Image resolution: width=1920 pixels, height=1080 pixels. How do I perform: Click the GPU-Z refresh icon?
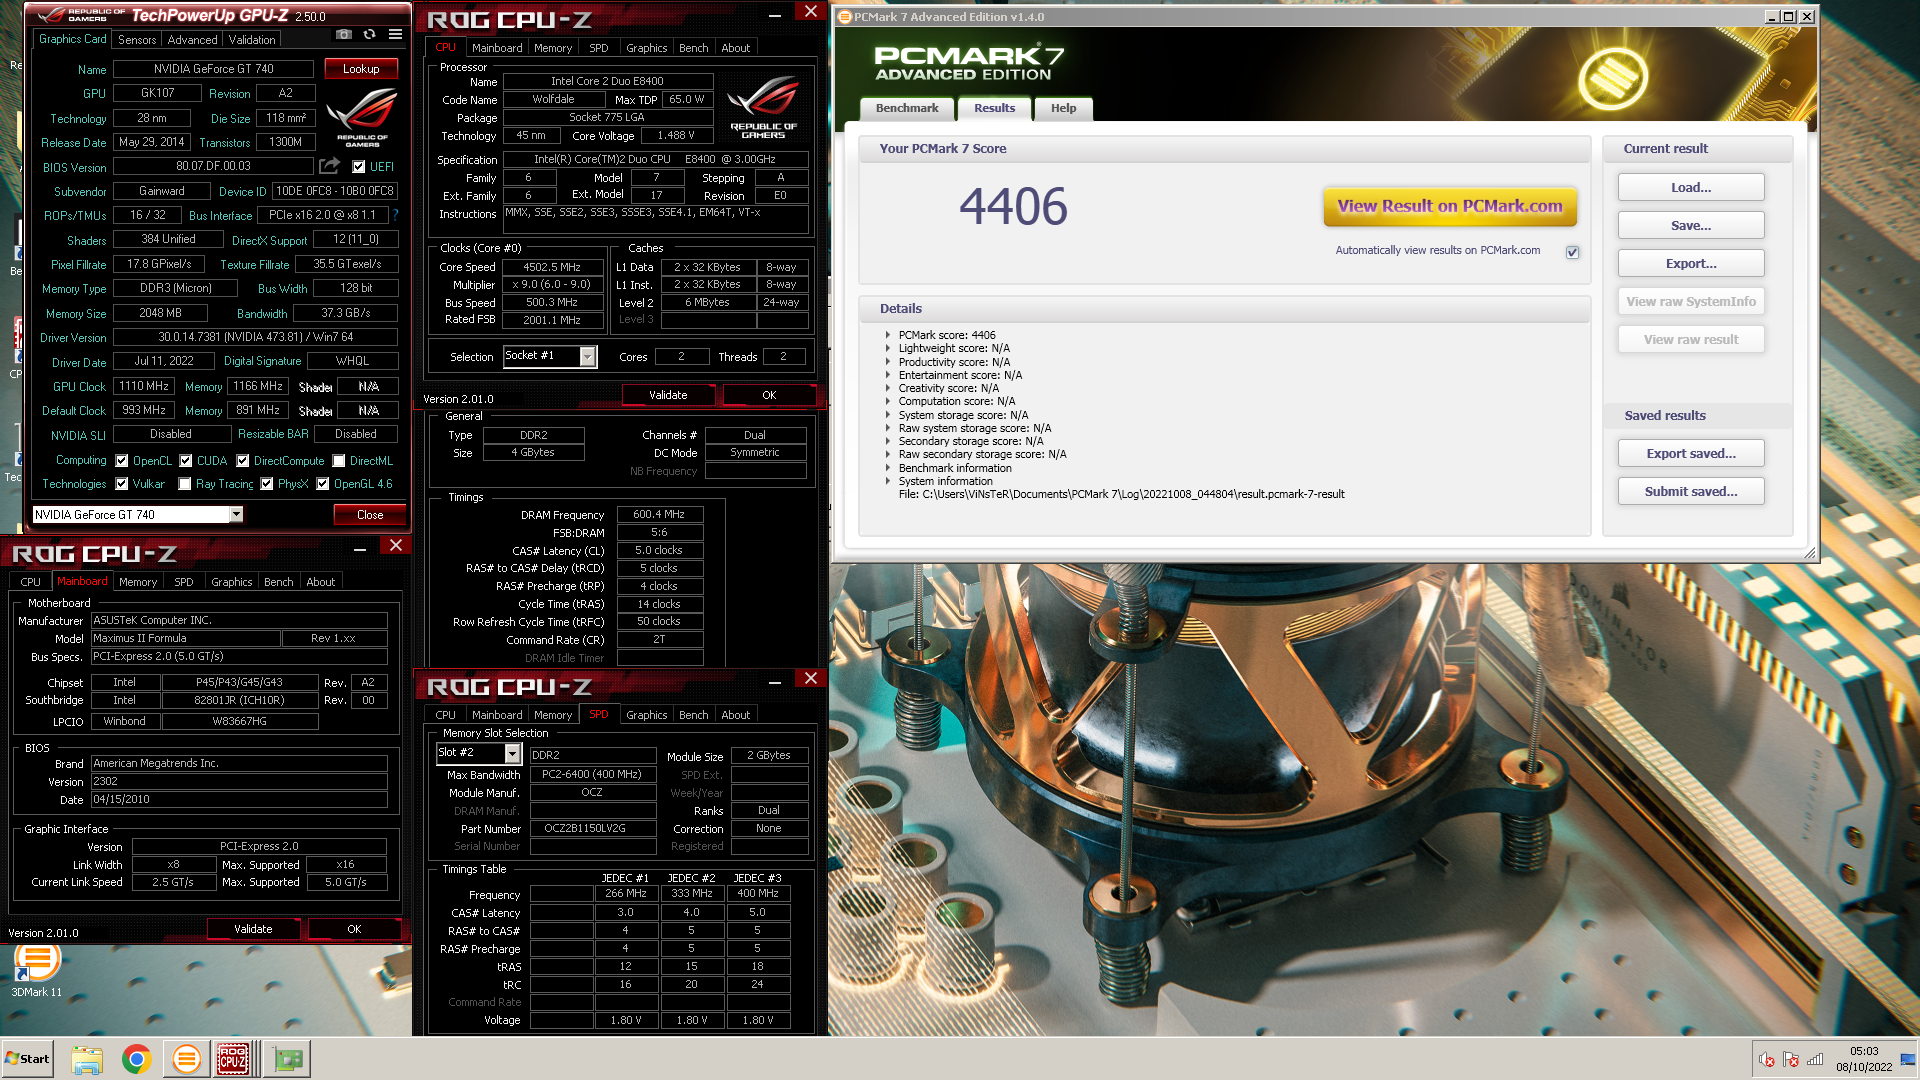point(369,34)
